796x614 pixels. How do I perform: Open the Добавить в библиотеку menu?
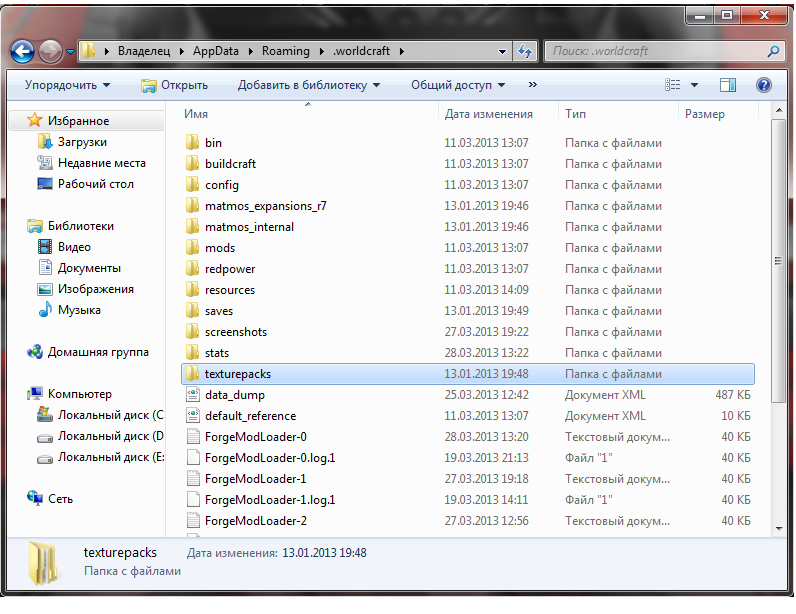pyautogui.click(x=309, y=85)
